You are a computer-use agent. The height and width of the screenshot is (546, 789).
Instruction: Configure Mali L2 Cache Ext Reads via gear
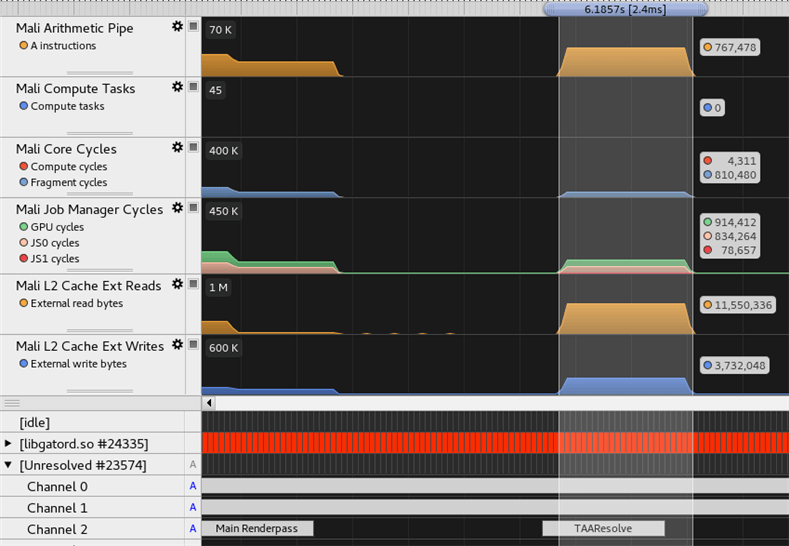tap(177, 284)
